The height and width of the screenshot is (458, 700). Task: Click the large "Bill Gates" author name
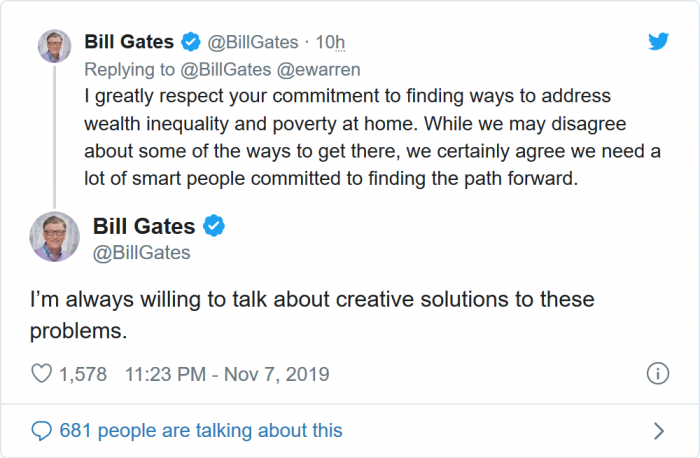click(144, 226)
